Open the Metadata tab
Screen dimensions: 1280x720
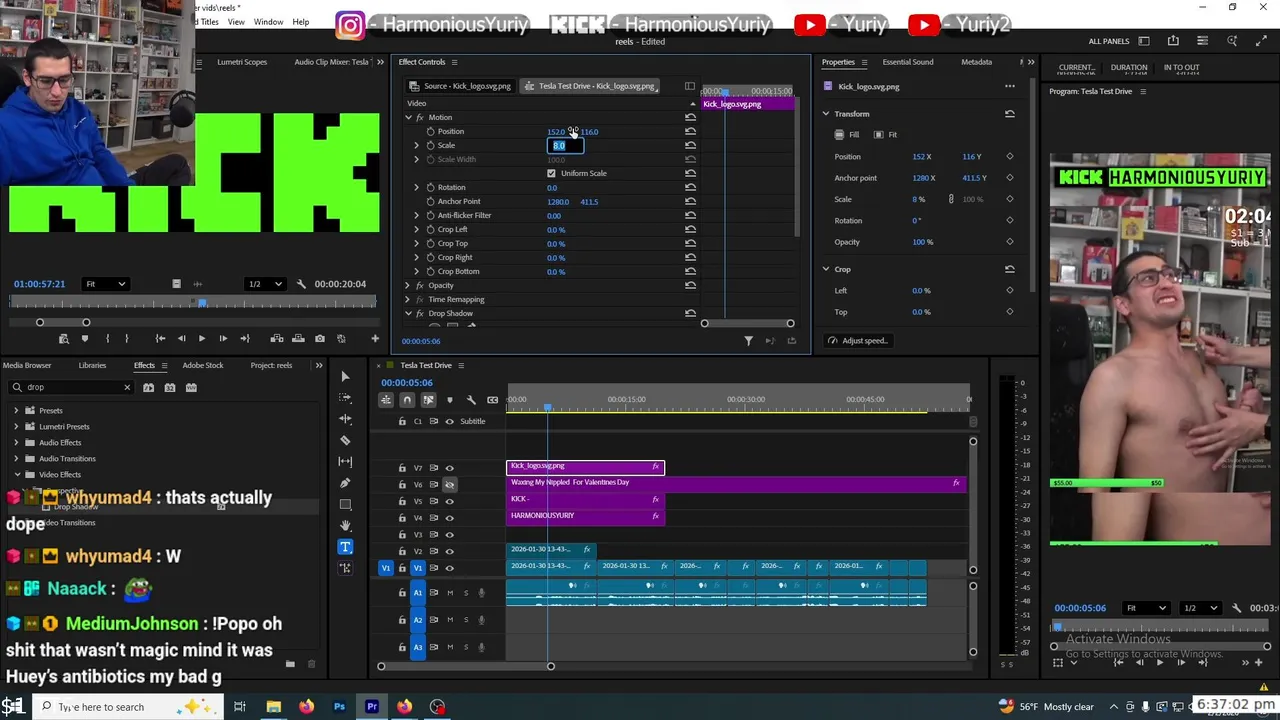coord(976,62)
